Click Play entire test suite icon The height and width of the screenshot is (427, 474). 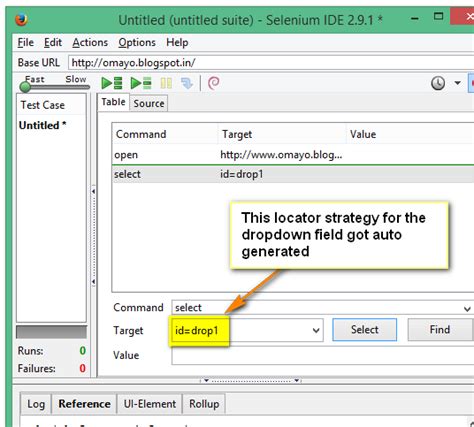[111, 83]
